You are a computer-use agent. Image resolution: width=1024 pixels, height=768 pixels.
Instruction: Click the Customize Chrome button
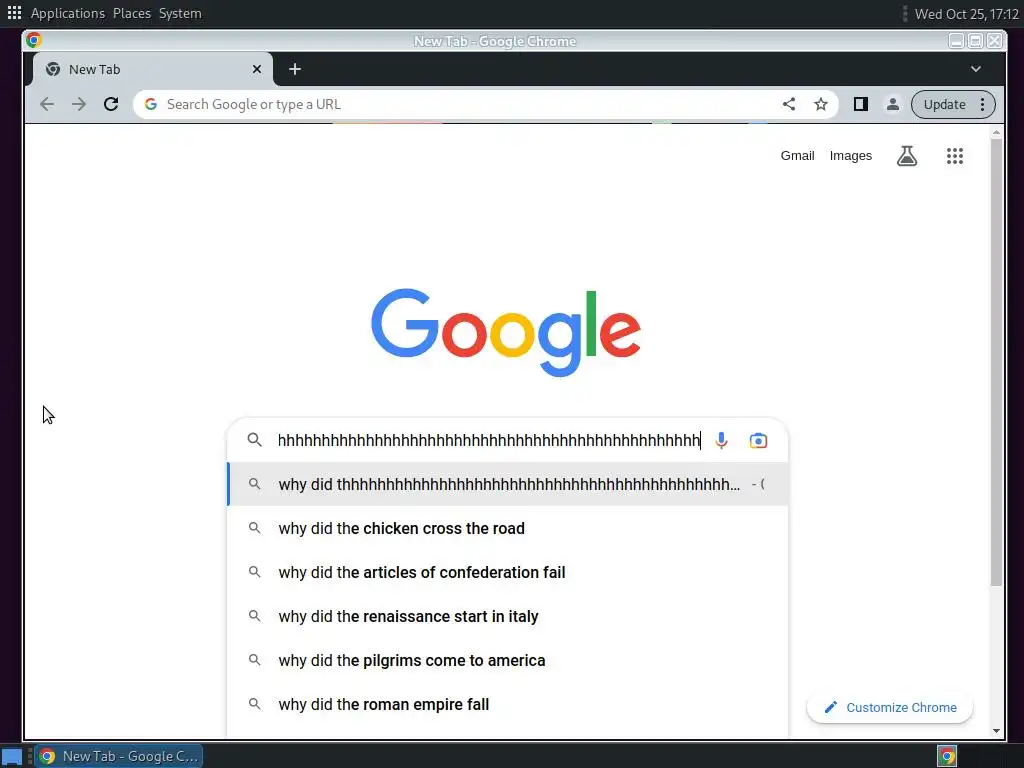(889, 707)
